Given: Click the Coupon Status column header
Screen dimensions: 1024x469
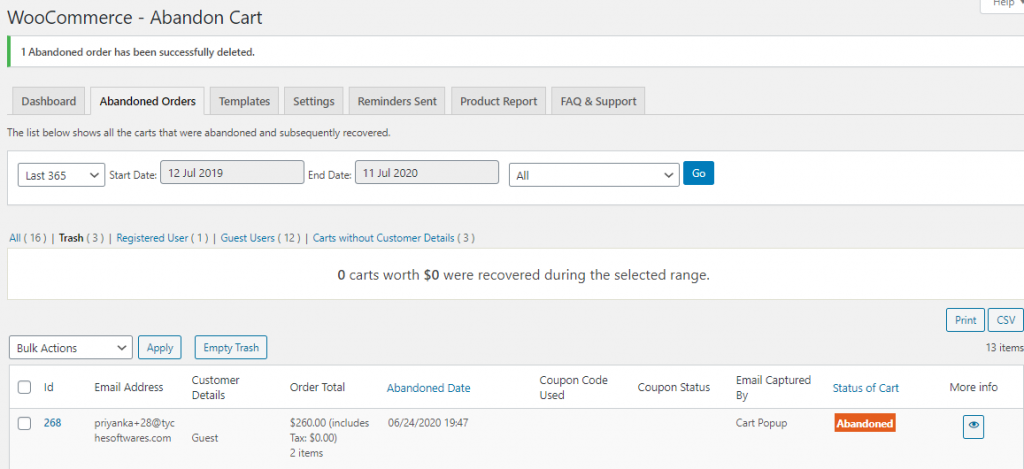Looking at the screenshot, I should [673, 387].
